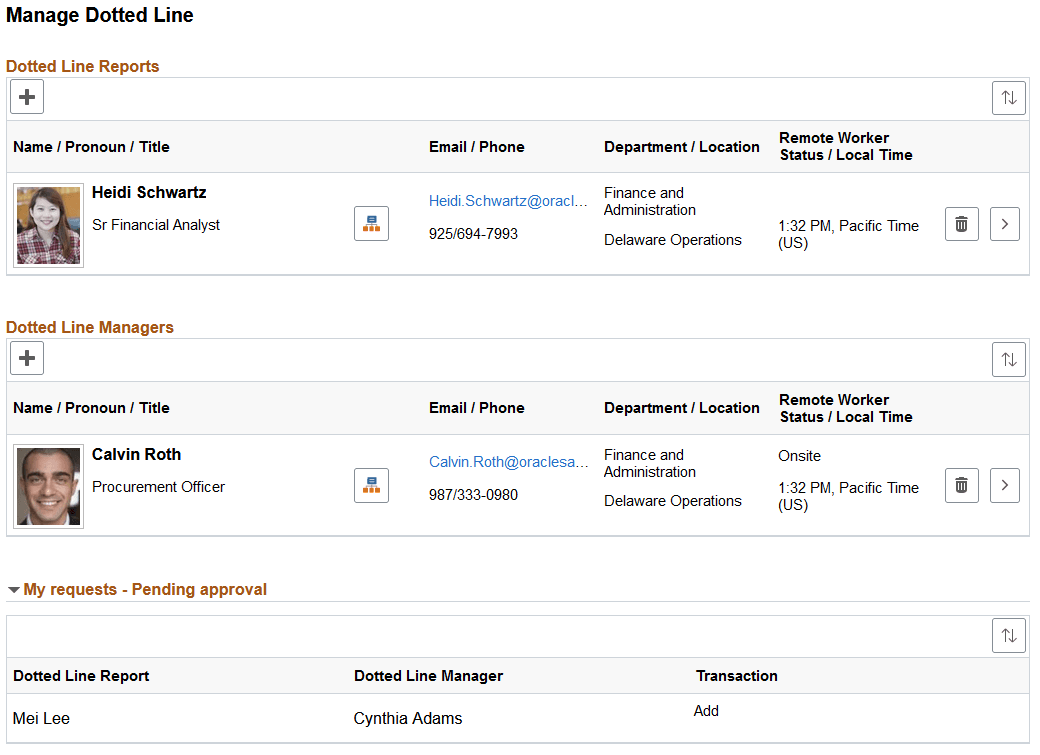This screenshot has height=755, width=1040.
Task: Click Heidi Schwartz's profile photo
Action: click(x=48, y=224)
